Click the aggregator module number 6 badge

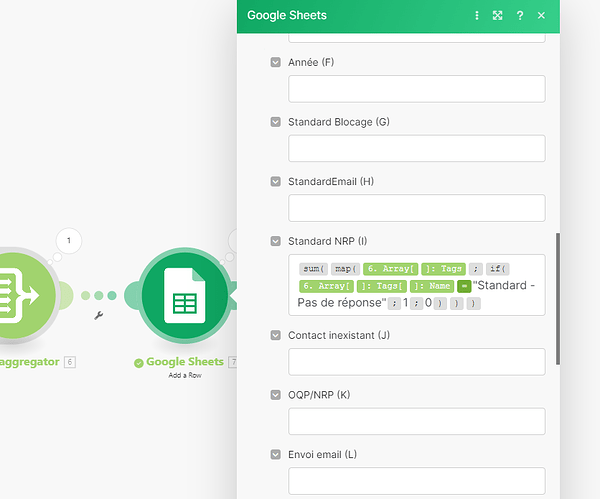[70, 362]
